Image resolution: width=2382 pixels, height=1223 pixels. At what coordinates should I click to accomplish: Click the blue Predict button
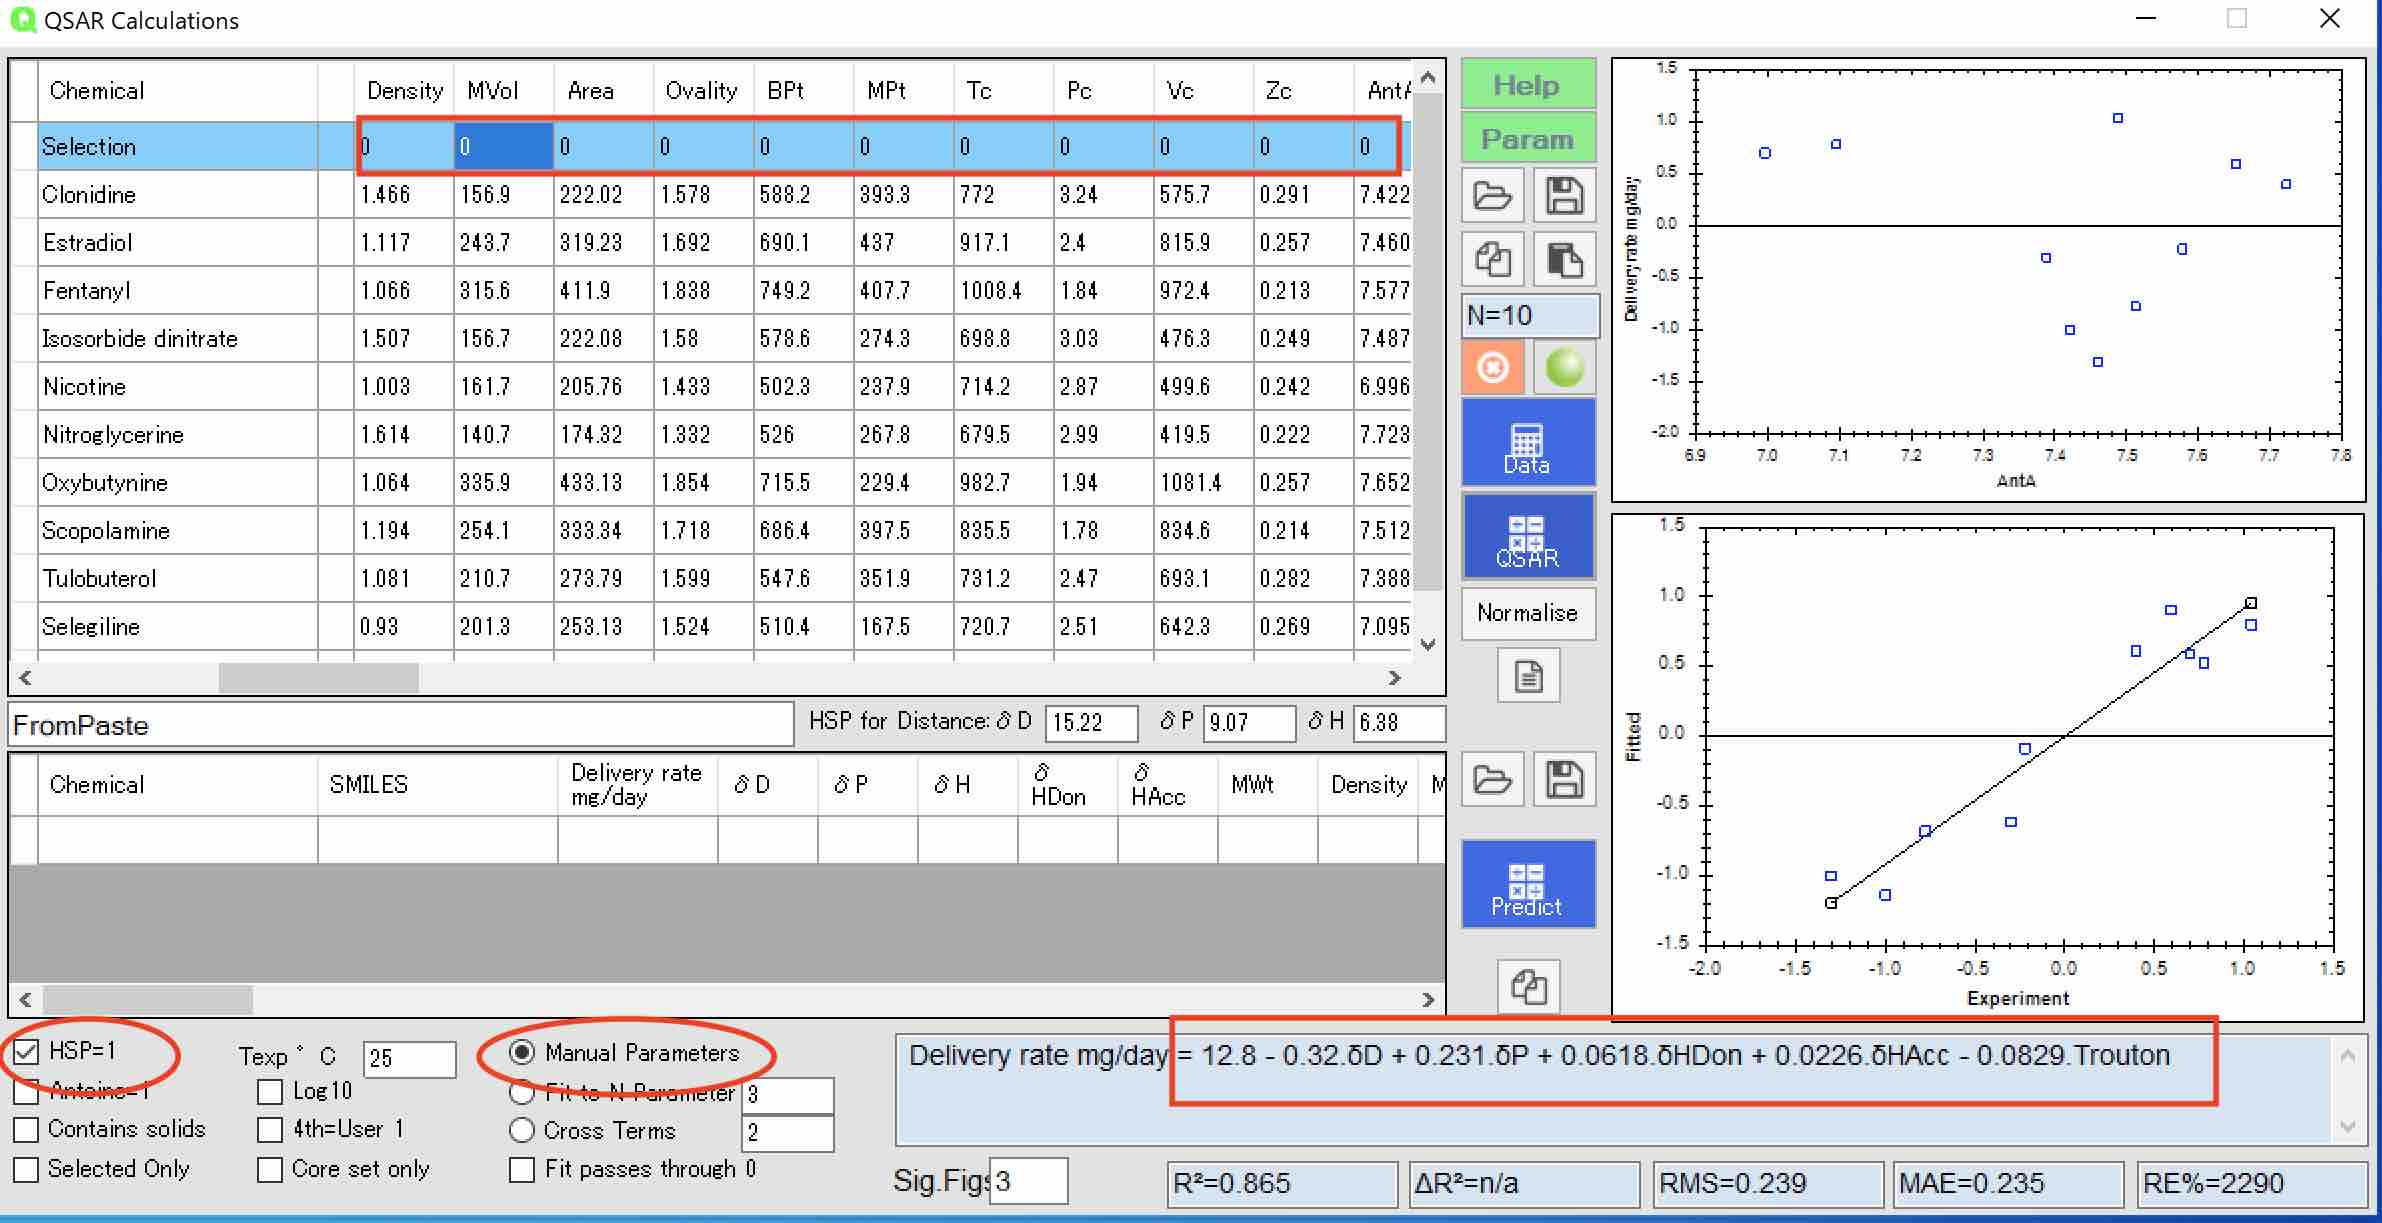point(1527,884)
